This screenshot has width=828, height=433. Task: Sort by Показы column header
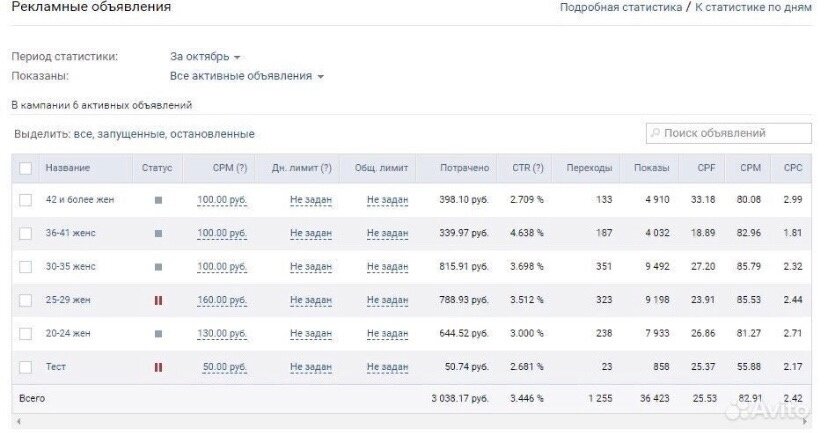(652, 168)
